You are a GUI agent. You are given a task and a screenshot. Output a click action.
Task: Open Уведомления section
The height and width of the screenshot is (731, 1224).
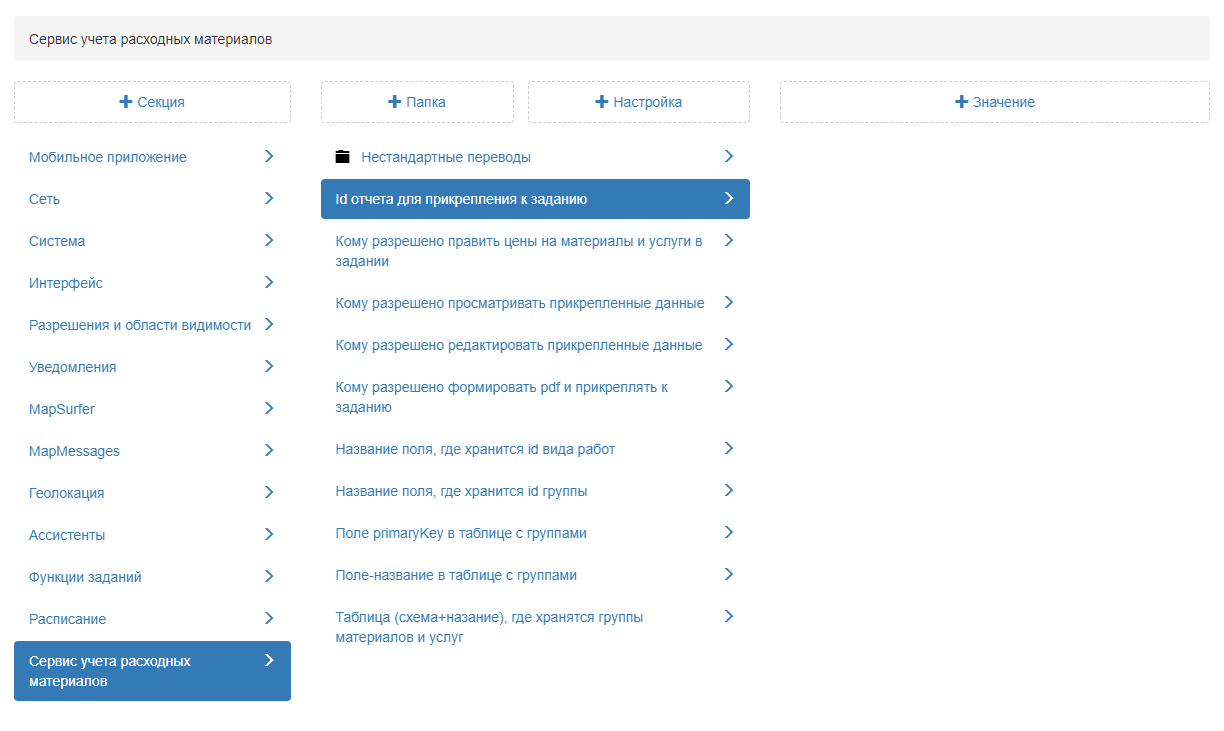tap(152, 367)
